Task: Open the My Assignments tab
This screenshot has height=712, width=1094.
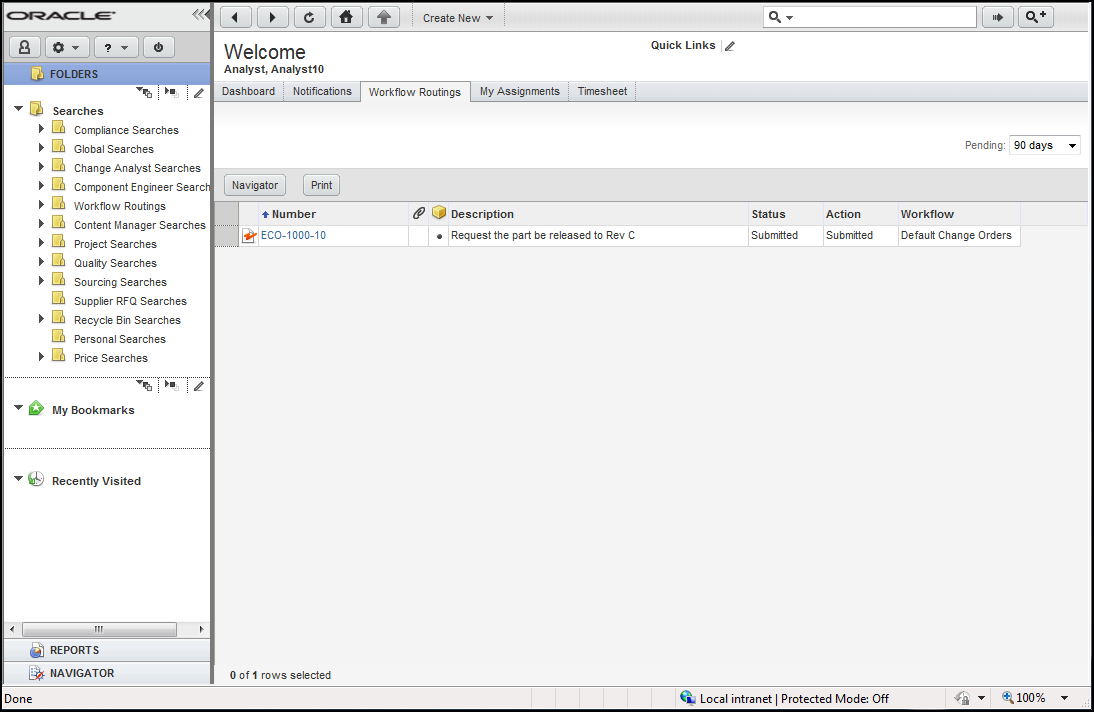Action: 519,91
